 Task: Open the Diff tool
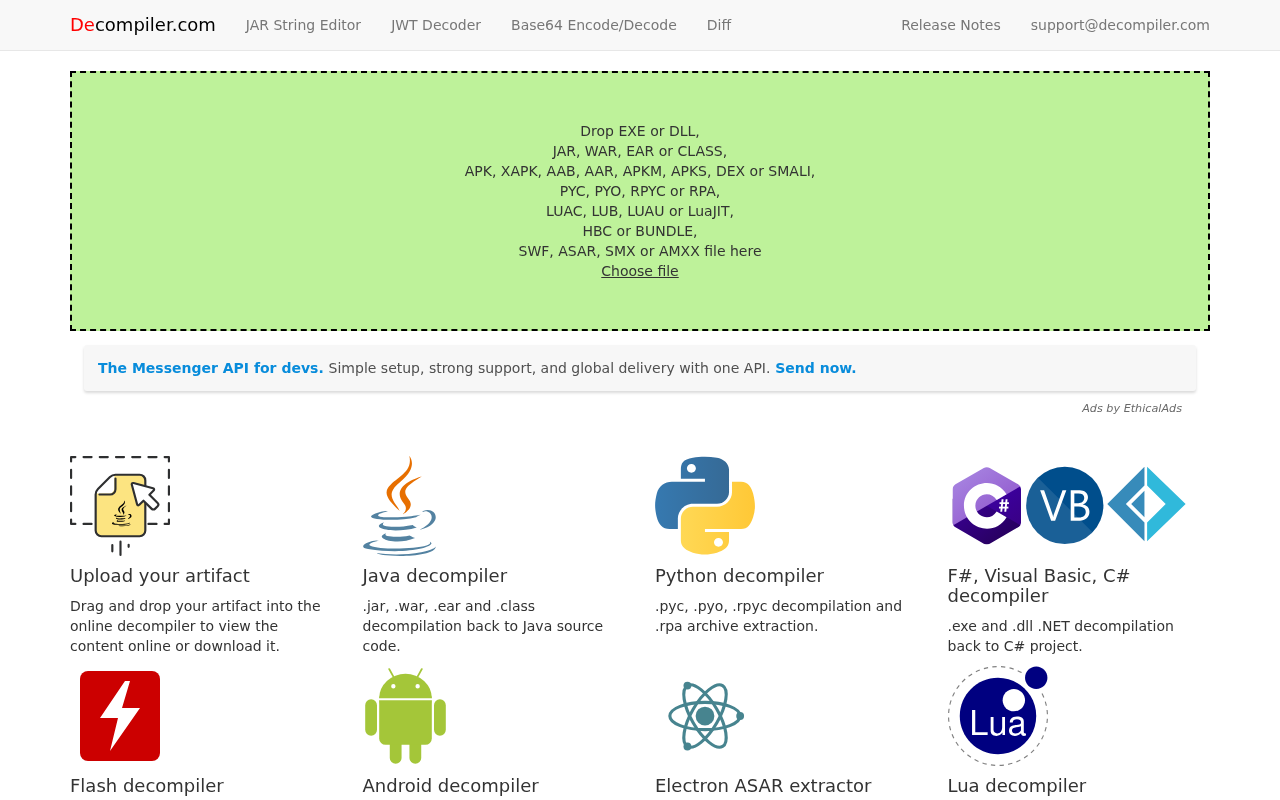pos(719,25)
